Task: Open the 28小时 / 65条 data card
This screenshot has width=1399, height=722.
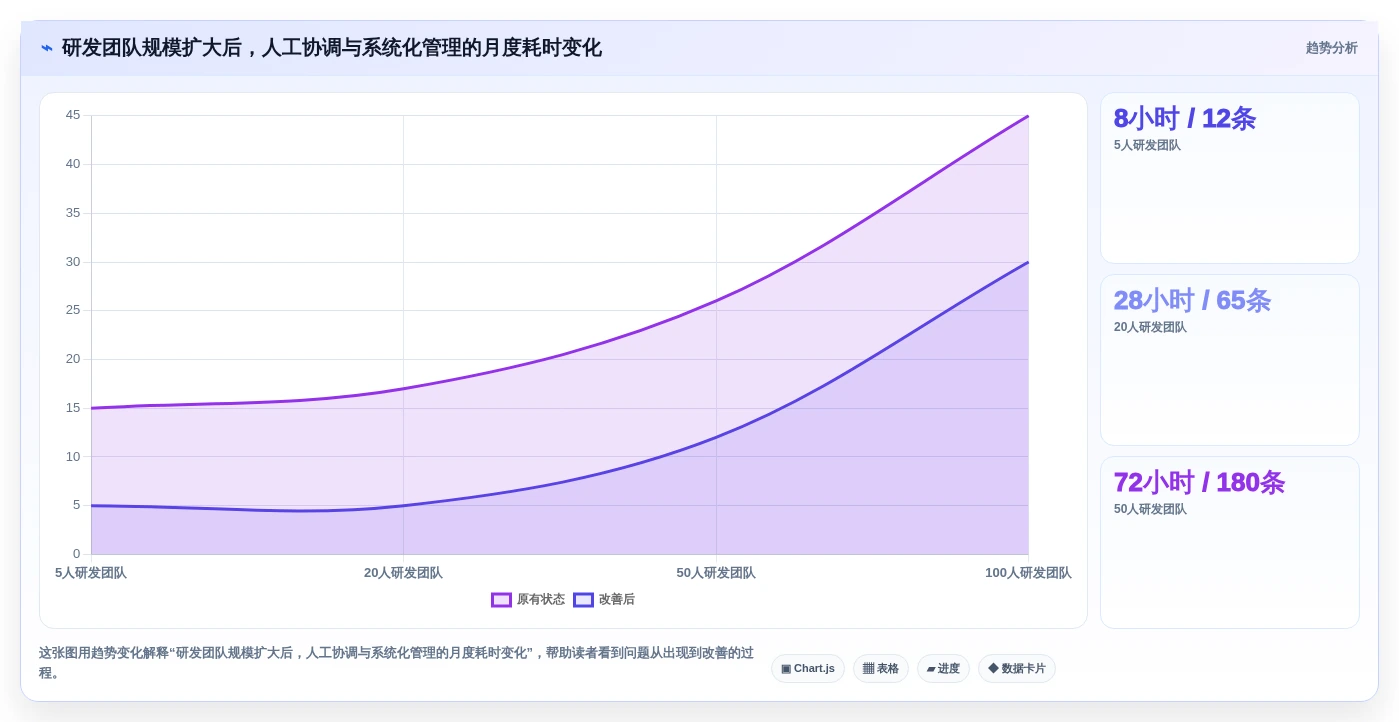Action: pos(1230,360)
